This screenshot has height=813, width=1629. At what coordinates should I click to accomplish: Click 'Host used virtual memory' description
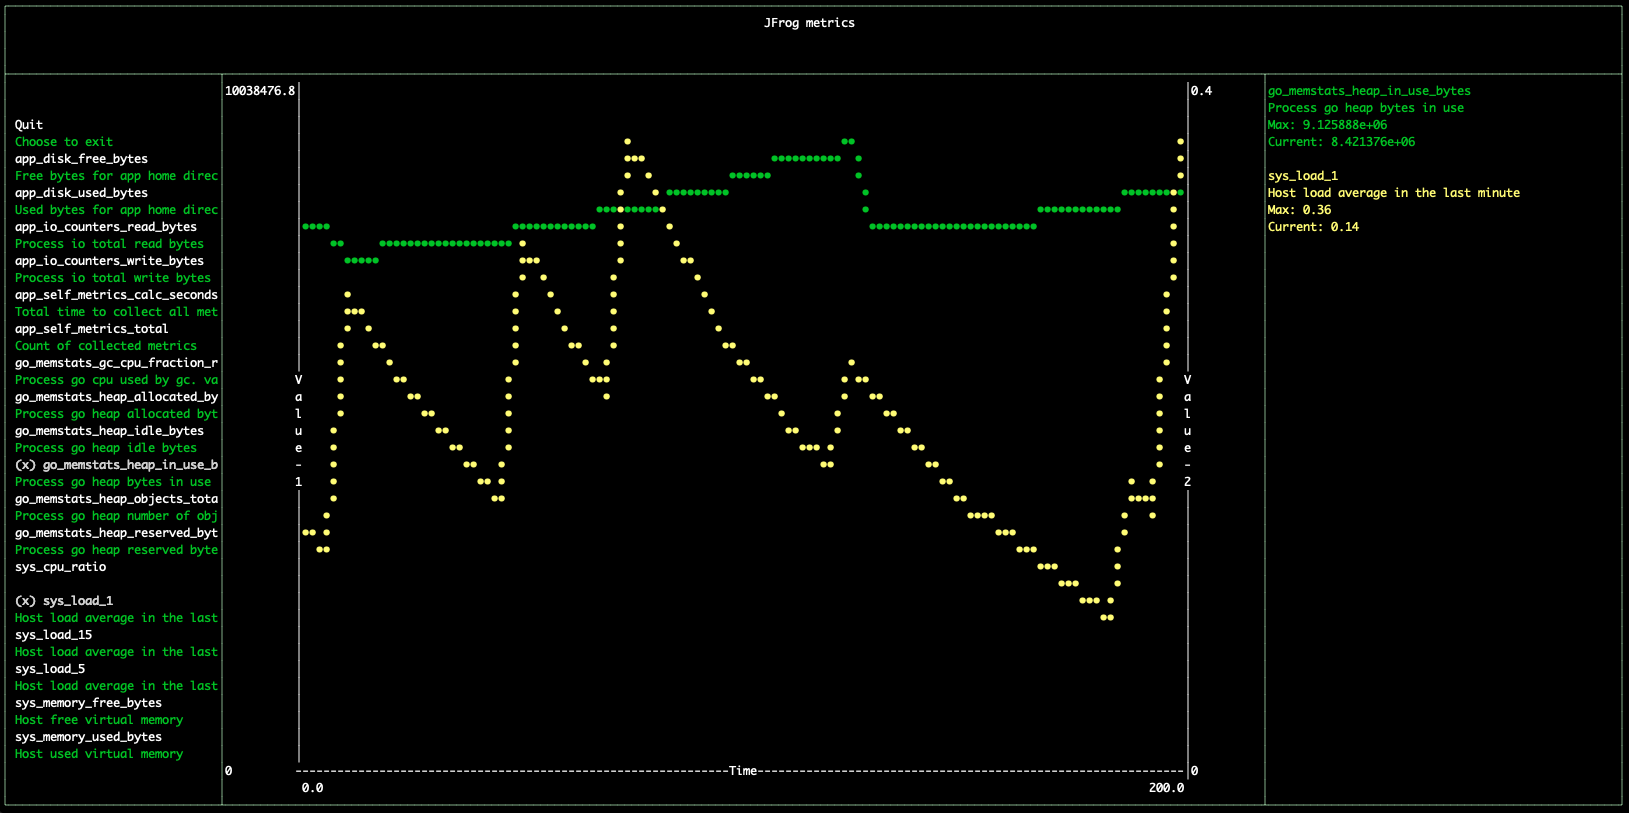pyautogui.click(x=99, y=754)
